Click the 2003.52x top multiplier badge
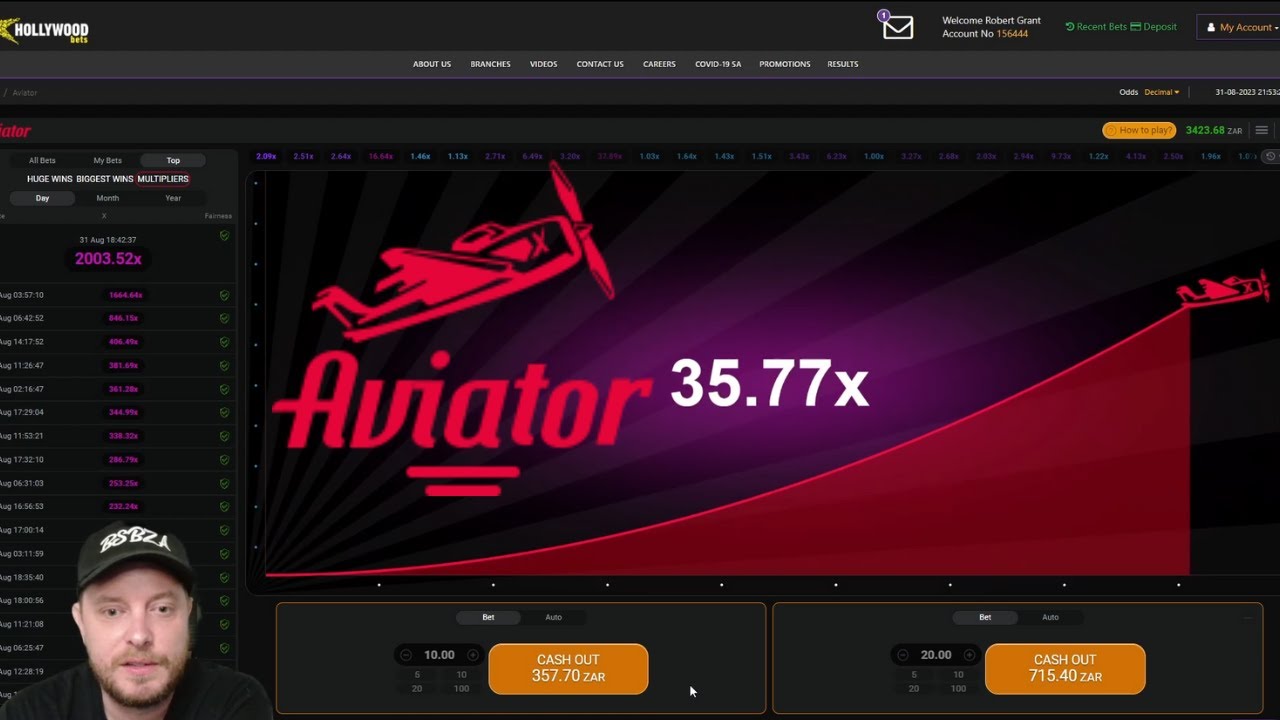The height and width of the screenshot is (720, 1280). (108, 259)
